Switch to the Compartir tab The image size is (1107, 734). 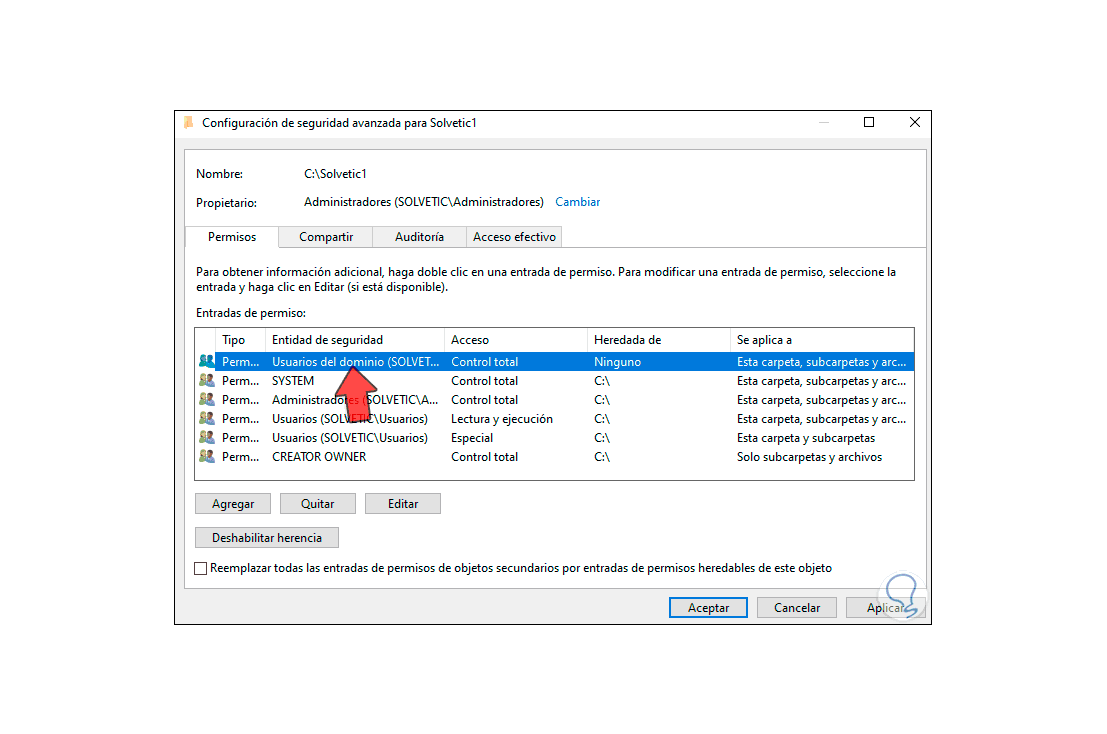[x=325, y=237]
